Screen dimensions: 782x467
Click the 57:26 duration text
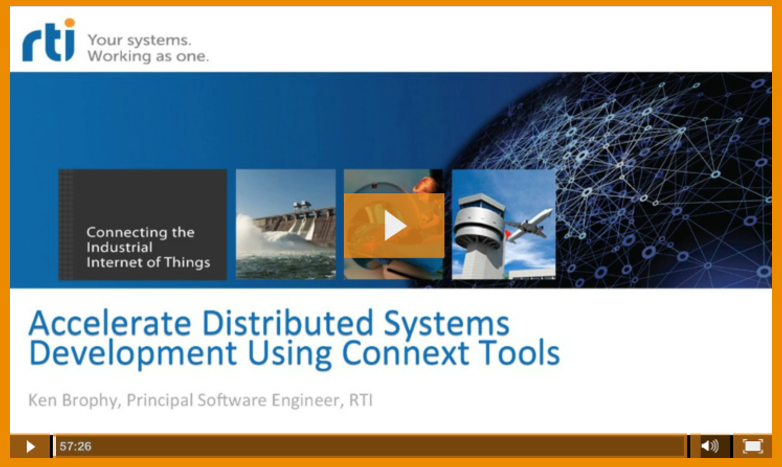75,446
